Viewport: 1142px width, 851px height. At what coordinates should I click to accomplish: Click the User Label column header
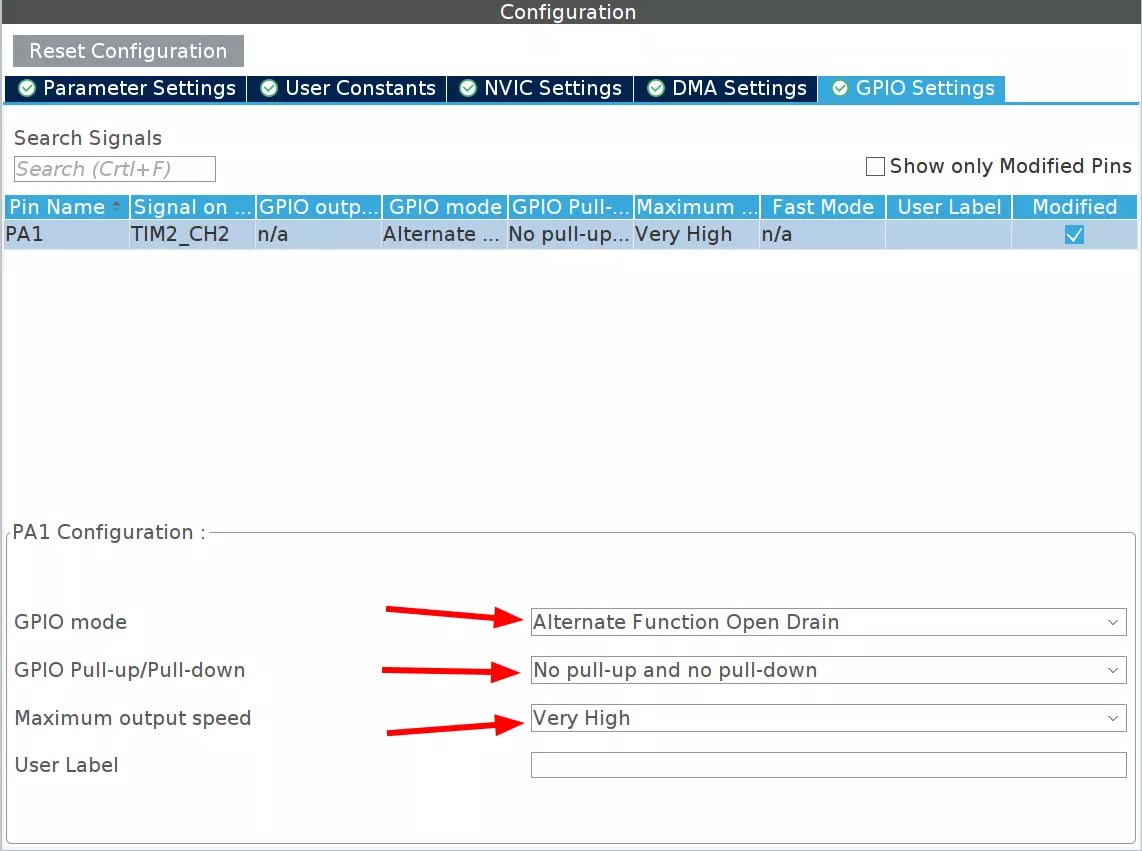(x=949, y=207)
